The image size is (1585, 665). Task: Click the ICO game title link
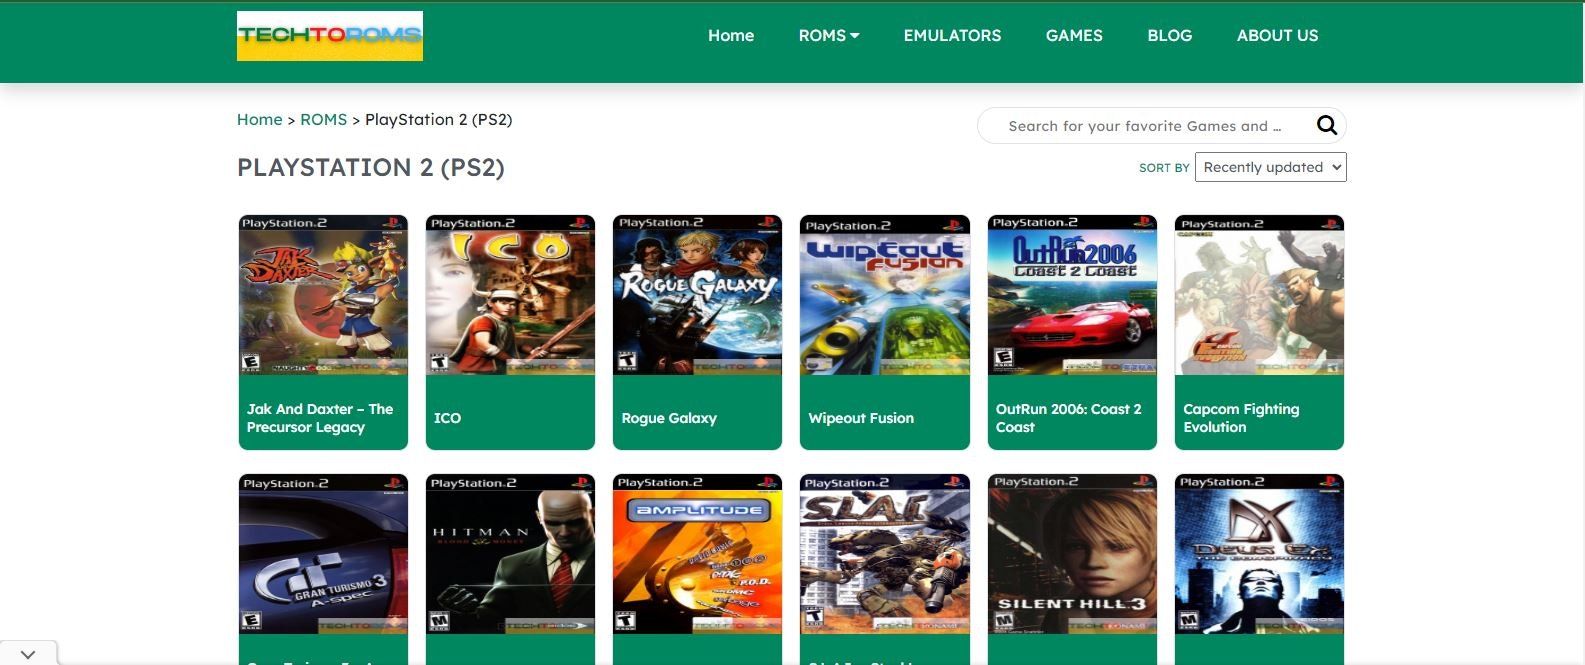447,418
